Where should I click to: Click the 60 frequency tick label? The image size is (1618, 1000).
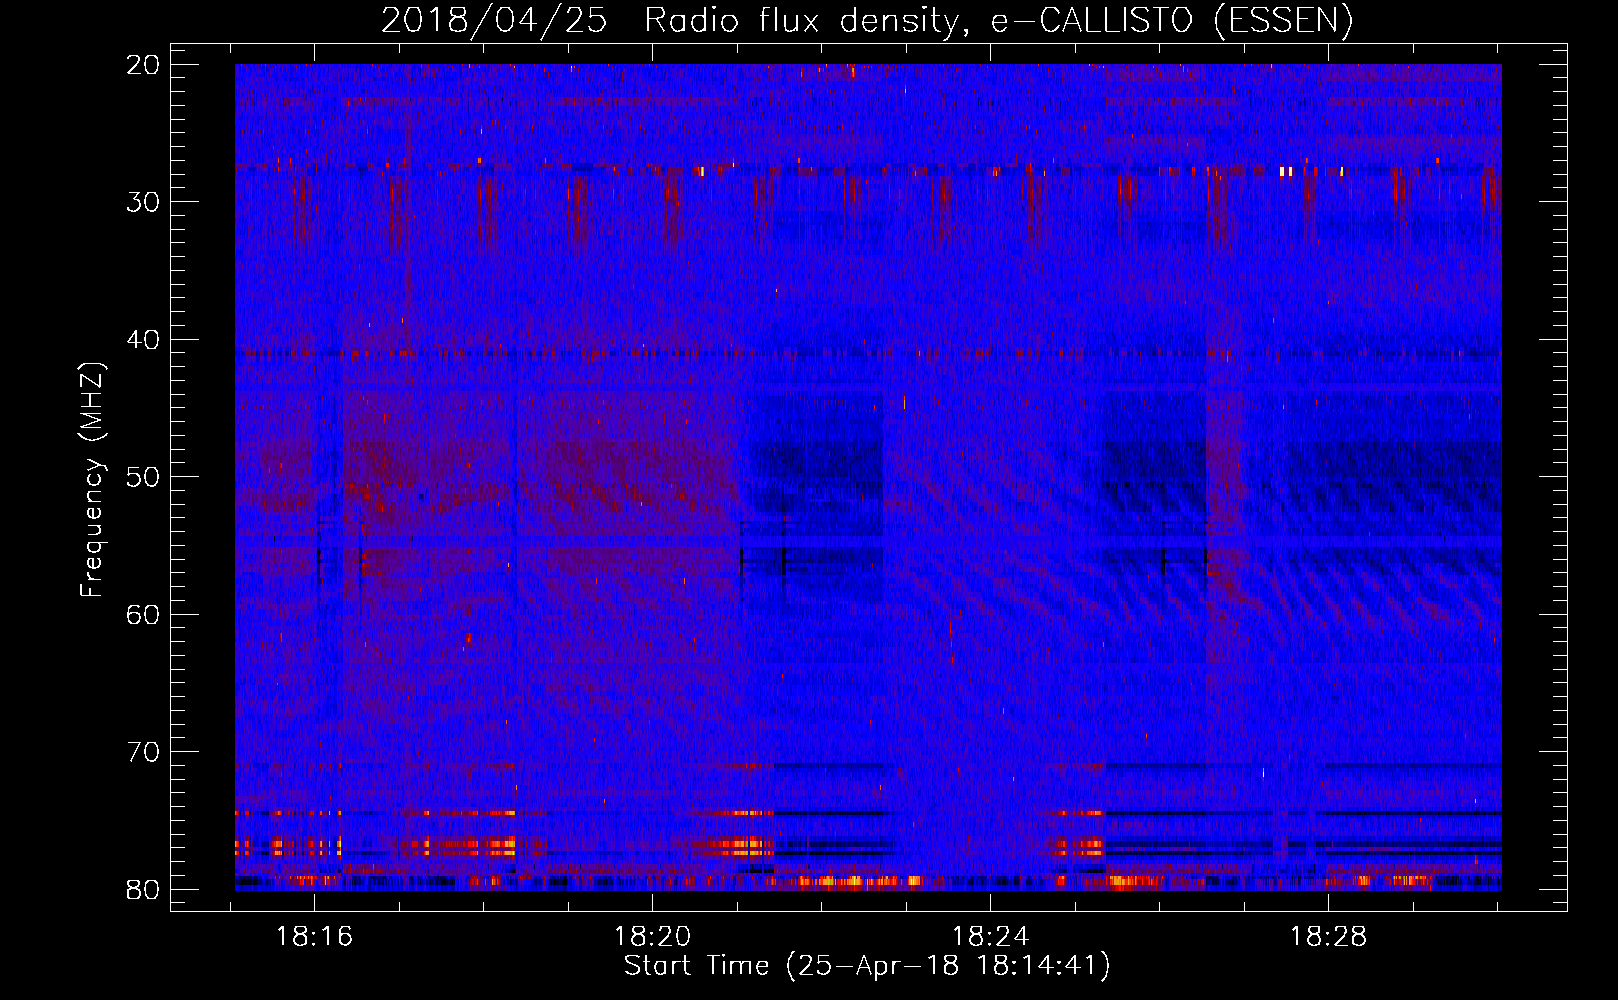point(143,615)
